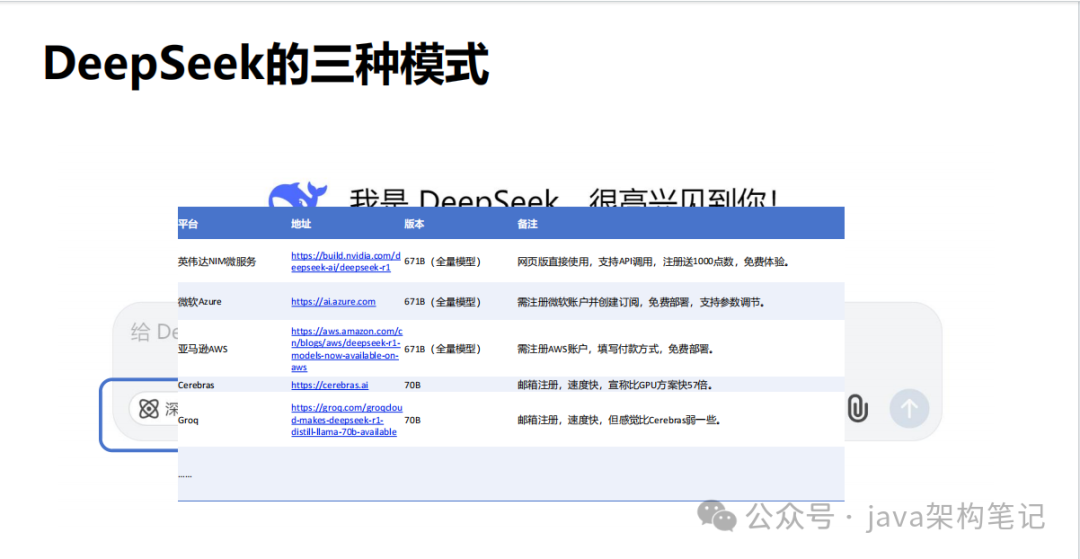Image resolution: width=1080 pixels, height=559 pixels.
Task: Click the 备注 column header
Action: [x=528, y=224]
